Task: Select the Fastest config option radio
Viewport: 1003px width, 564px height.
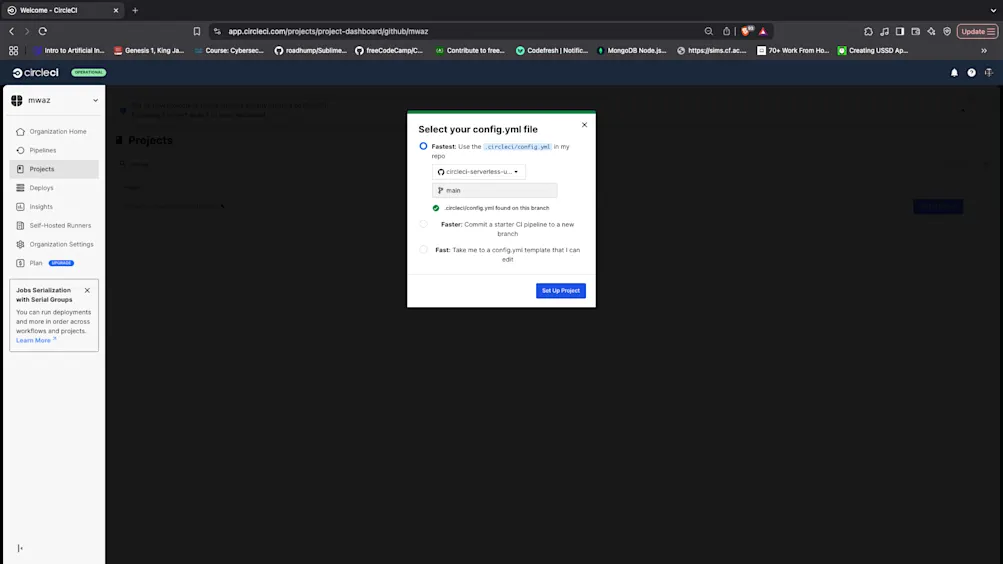Action: (423, 146)
